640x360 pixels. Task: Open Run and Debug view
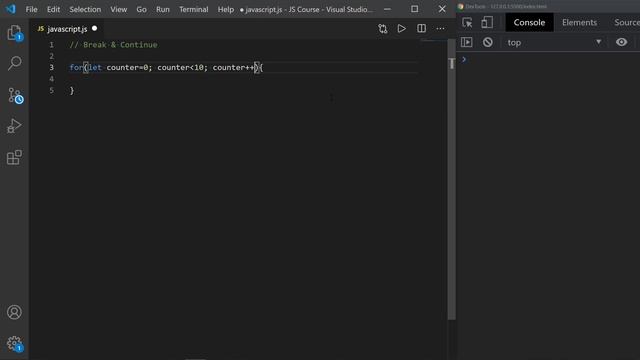(14, 126)
